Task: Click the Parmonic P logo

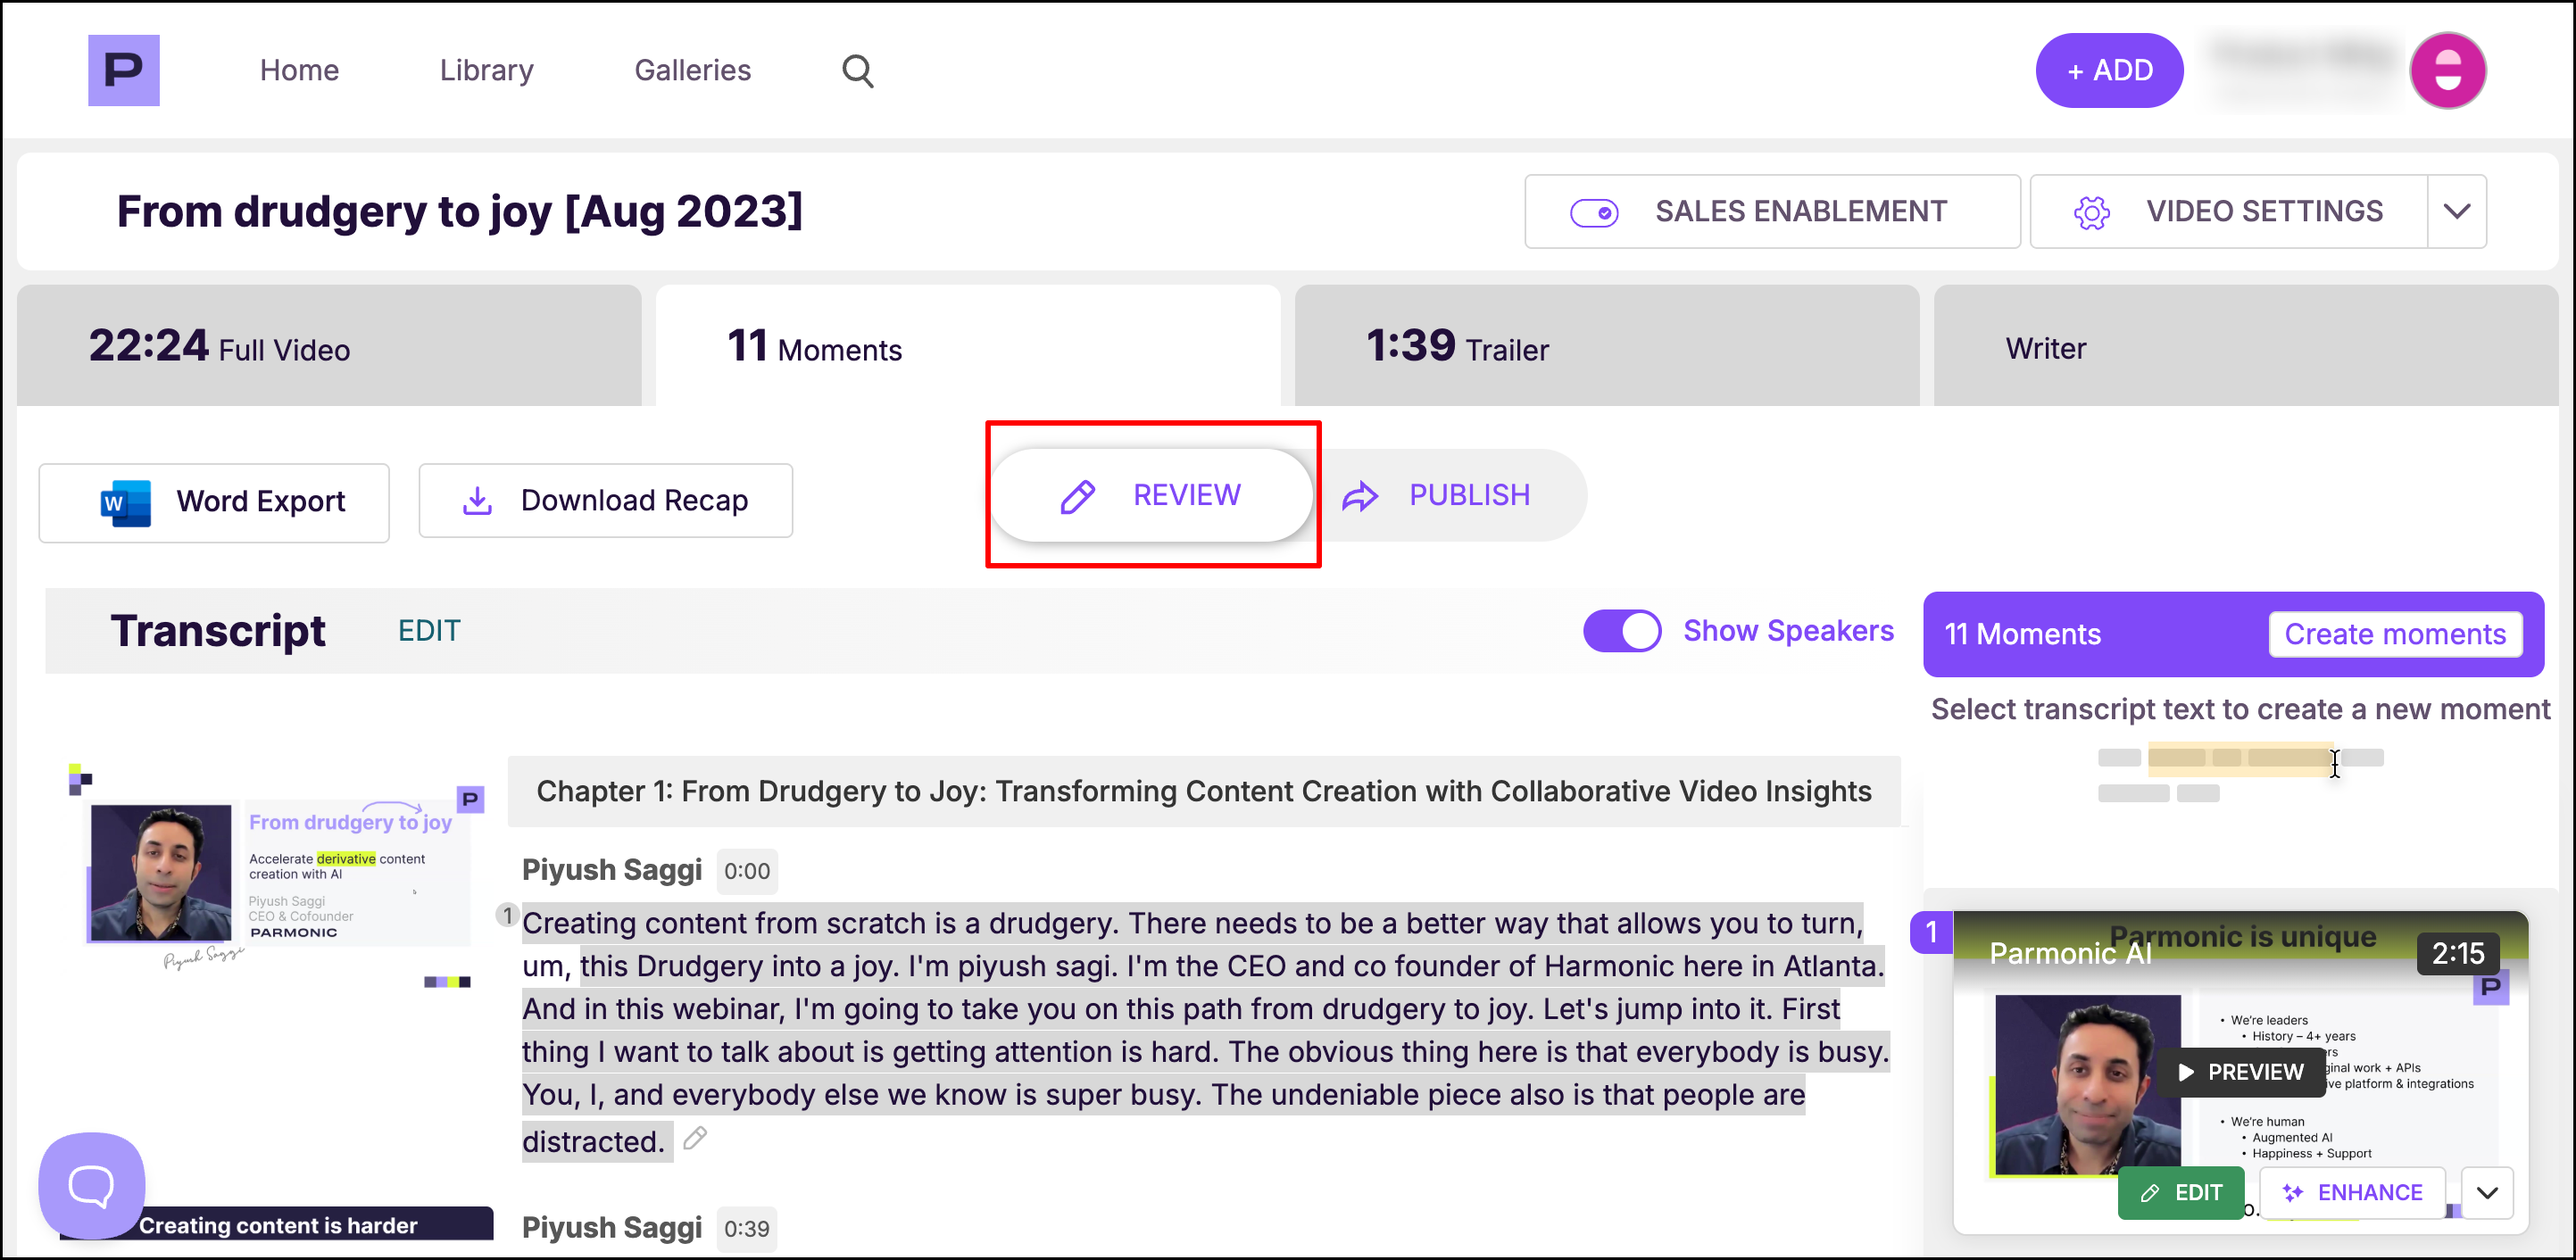Action: (x=123, y=70)
